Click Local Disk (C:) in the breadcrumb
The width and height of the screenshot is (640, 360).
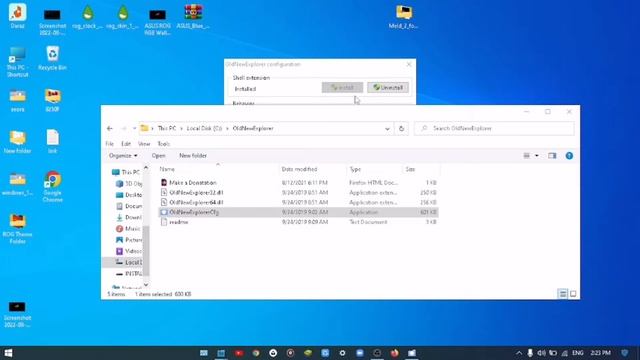coord(204,128)
